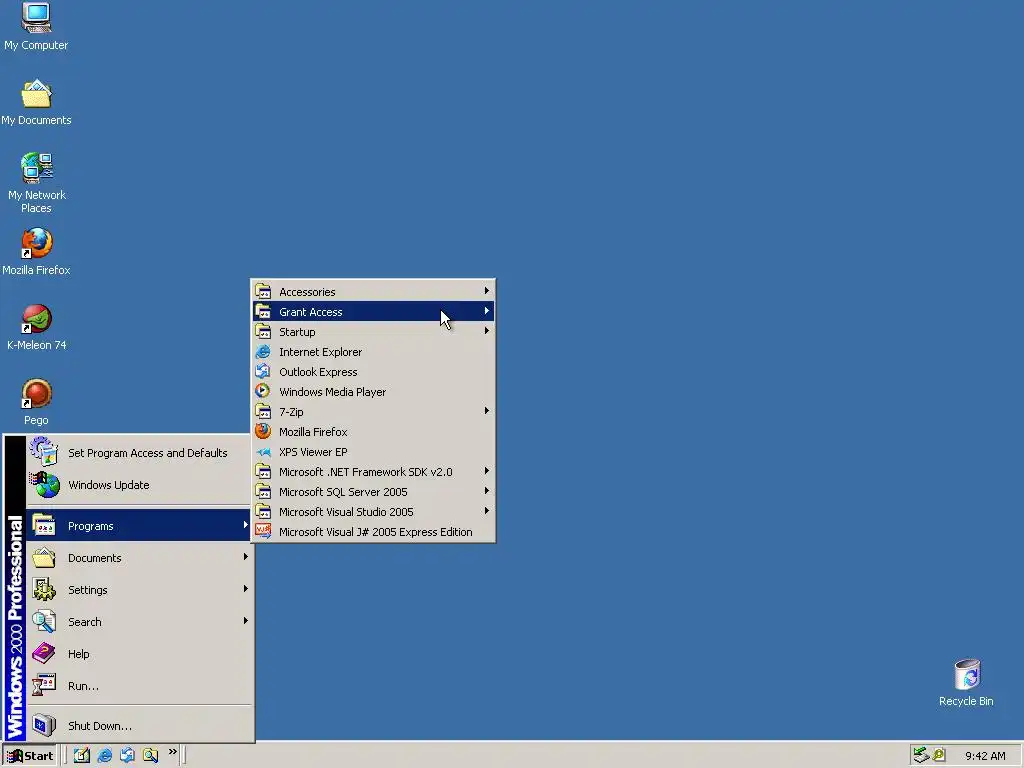Expand the Startup folder arrow
Screen dimensions: 1024x768
point(487,331)
